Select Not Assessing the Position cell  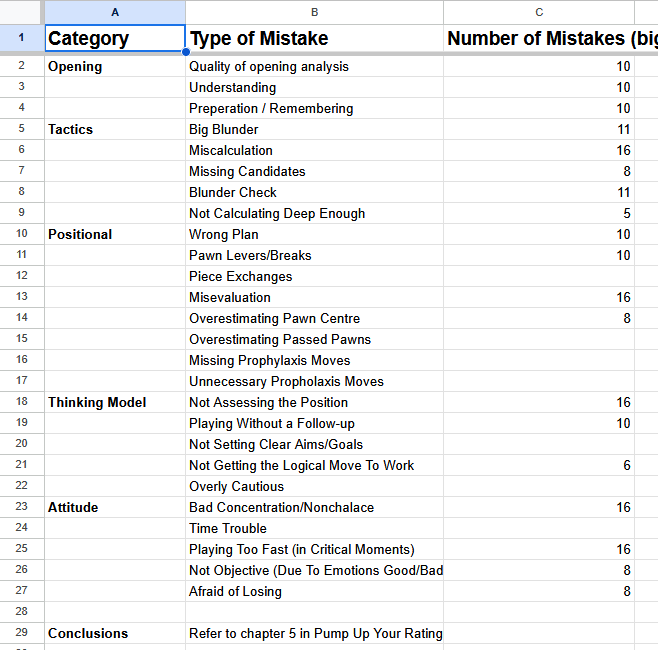pos(314,402)
